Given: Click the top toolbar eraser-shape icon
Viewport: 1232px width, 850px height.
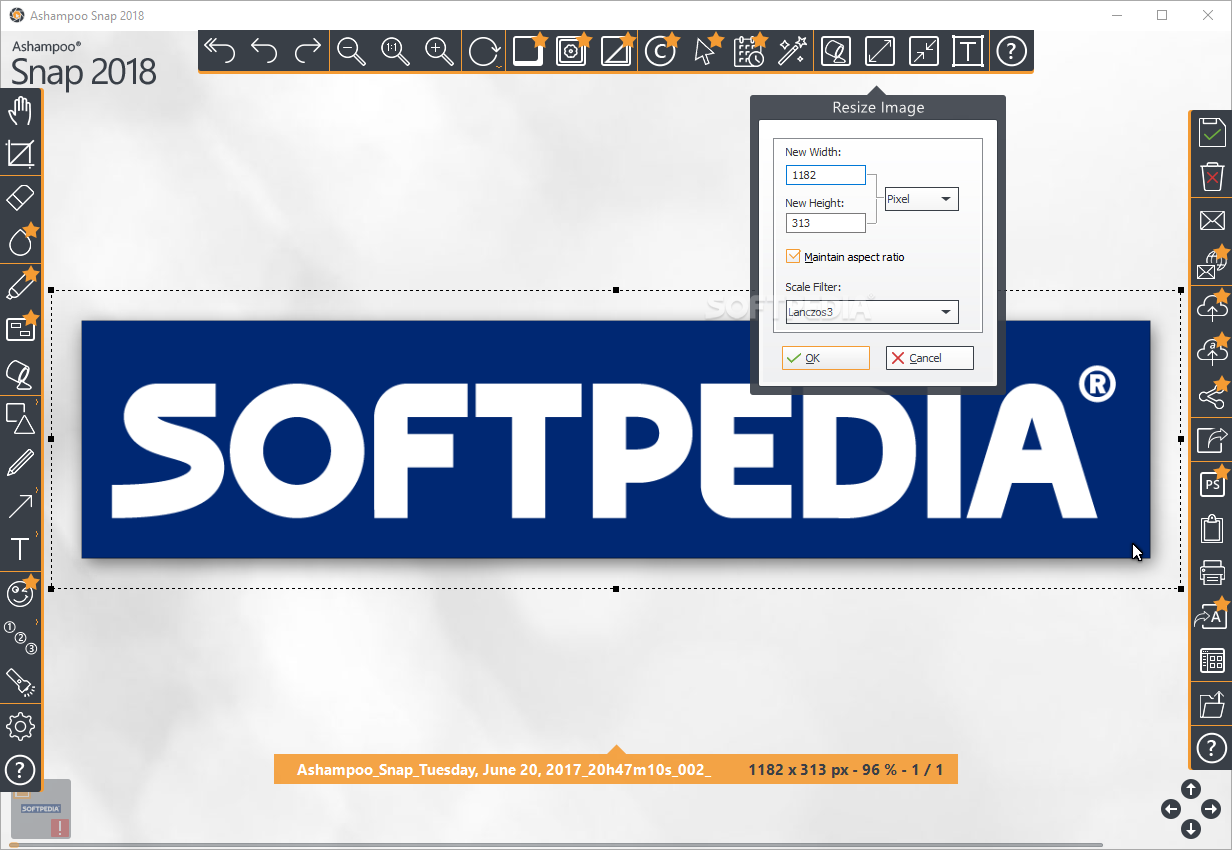Looking at the screenshot, I should coord(836,50).
